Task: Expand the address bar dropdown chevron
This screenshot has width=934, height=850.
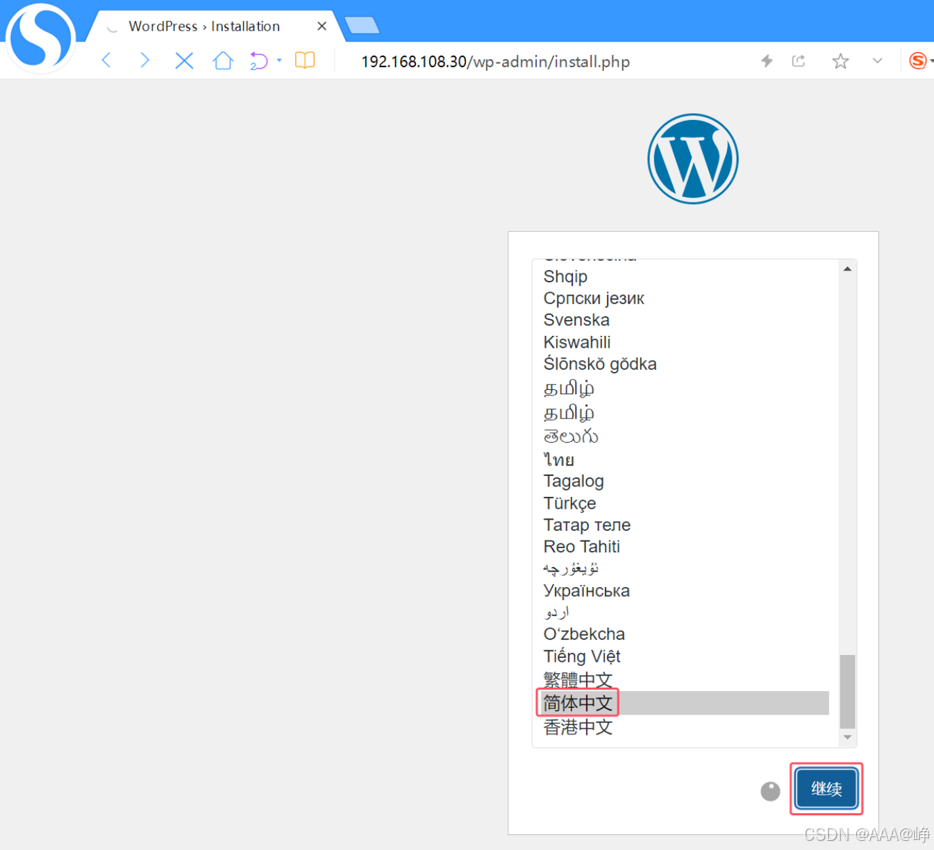Action: click(877, 60)
